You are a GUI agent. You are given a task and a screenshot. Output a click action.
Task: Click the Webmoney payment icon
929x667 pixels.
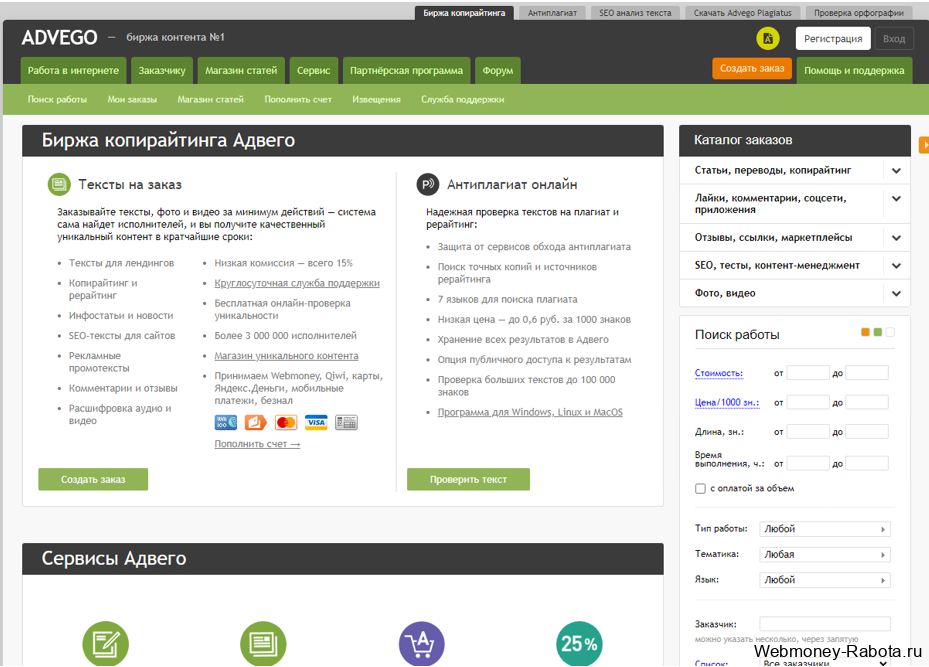[225, 422]
